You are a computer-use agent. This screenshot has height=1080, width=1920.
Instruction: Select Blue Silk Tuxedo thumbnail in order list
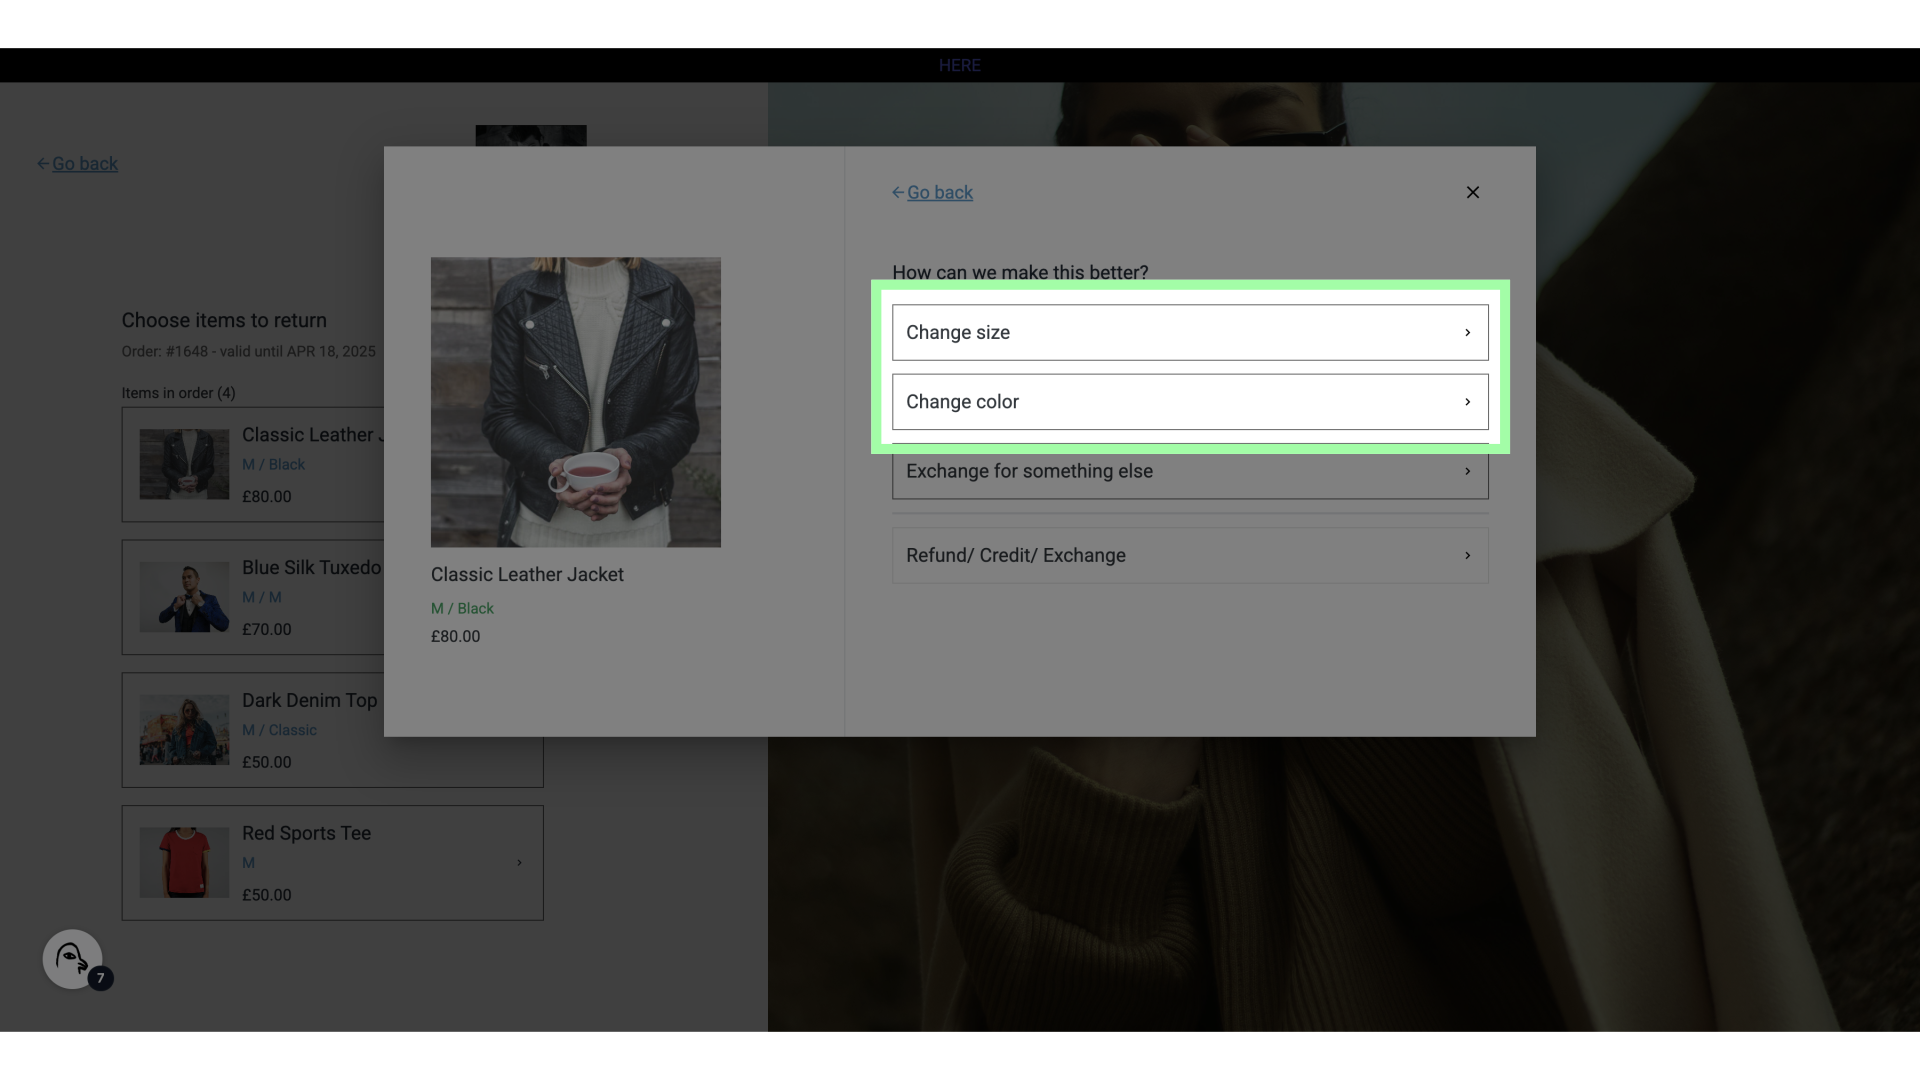tap(184, 597)
